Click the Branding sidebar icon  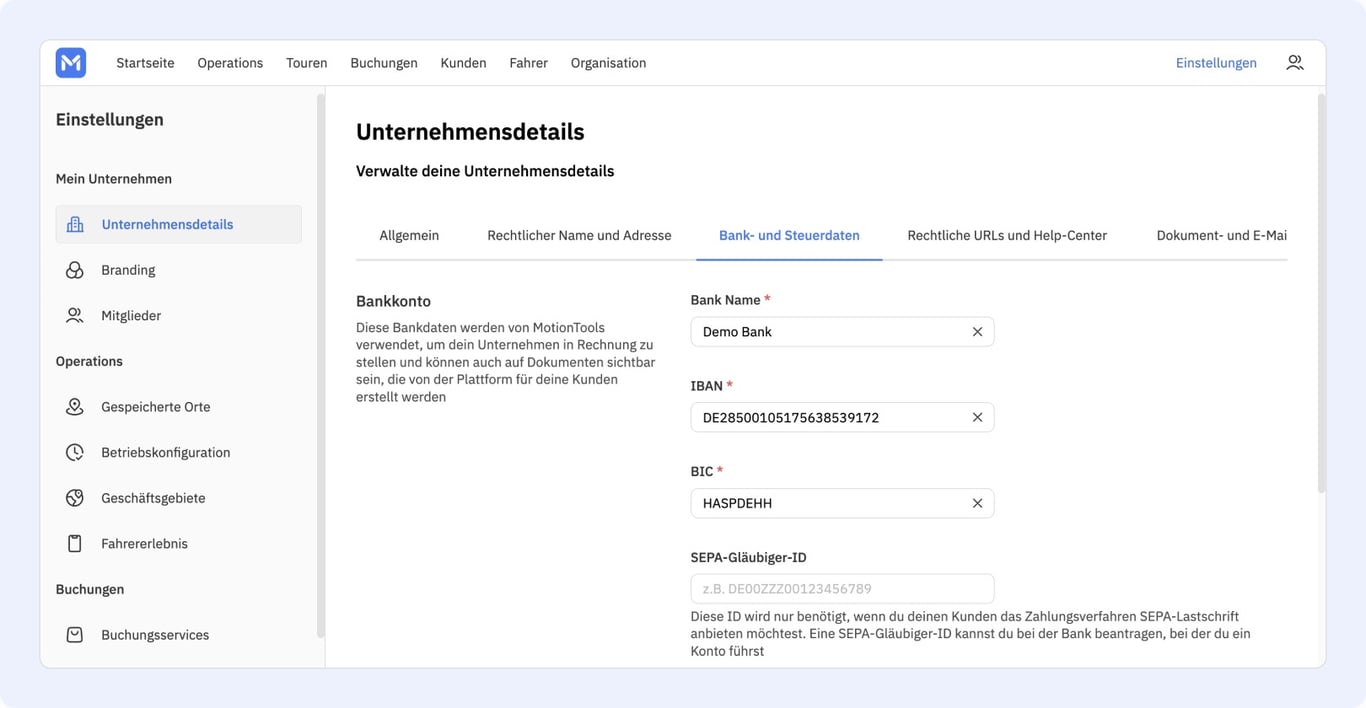tap(75, 270)
